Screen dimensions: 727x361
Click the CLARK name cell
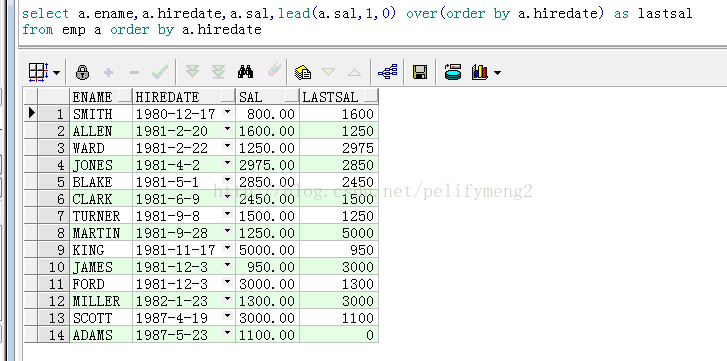point(101,199)
